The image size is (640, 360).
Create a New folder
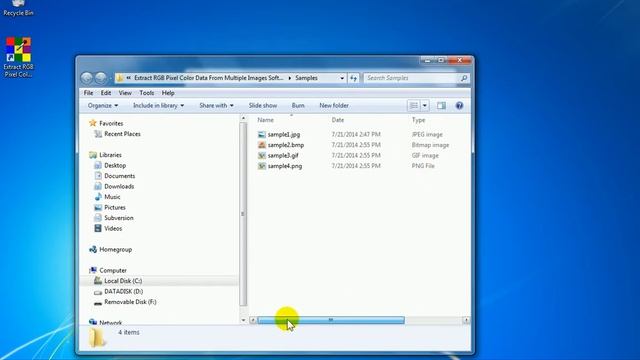click(x=334, y=106)
